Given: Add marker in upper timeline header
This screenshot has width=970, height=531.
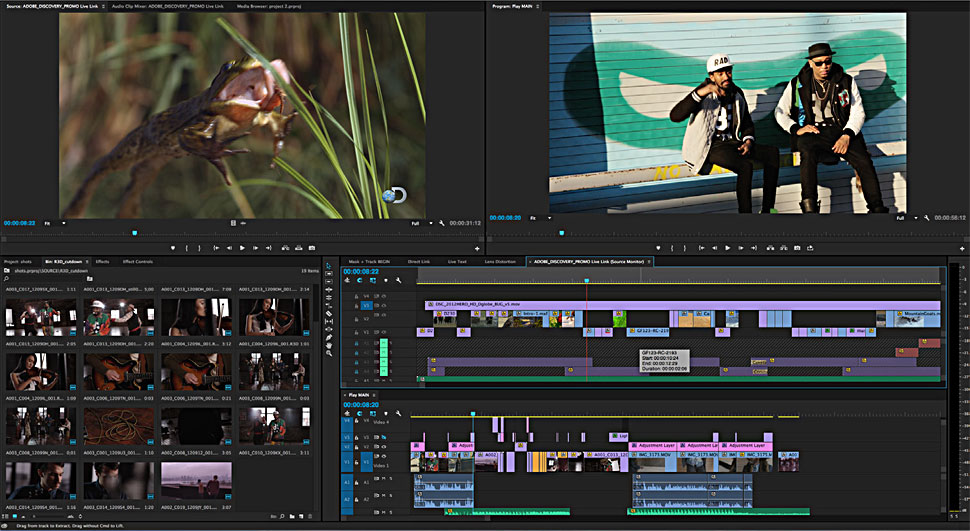Looking at the screenshot, I should click(385, 280).
